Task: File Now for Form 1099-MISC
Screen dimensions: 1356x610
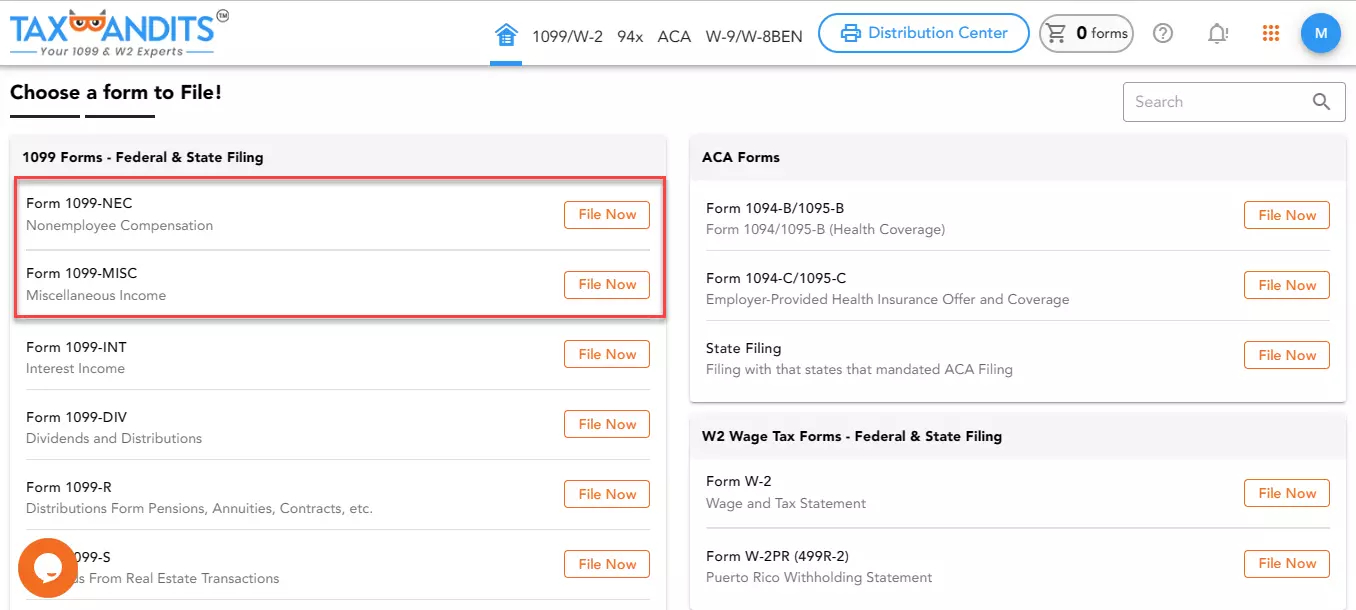Action: [x=607, y=284]
